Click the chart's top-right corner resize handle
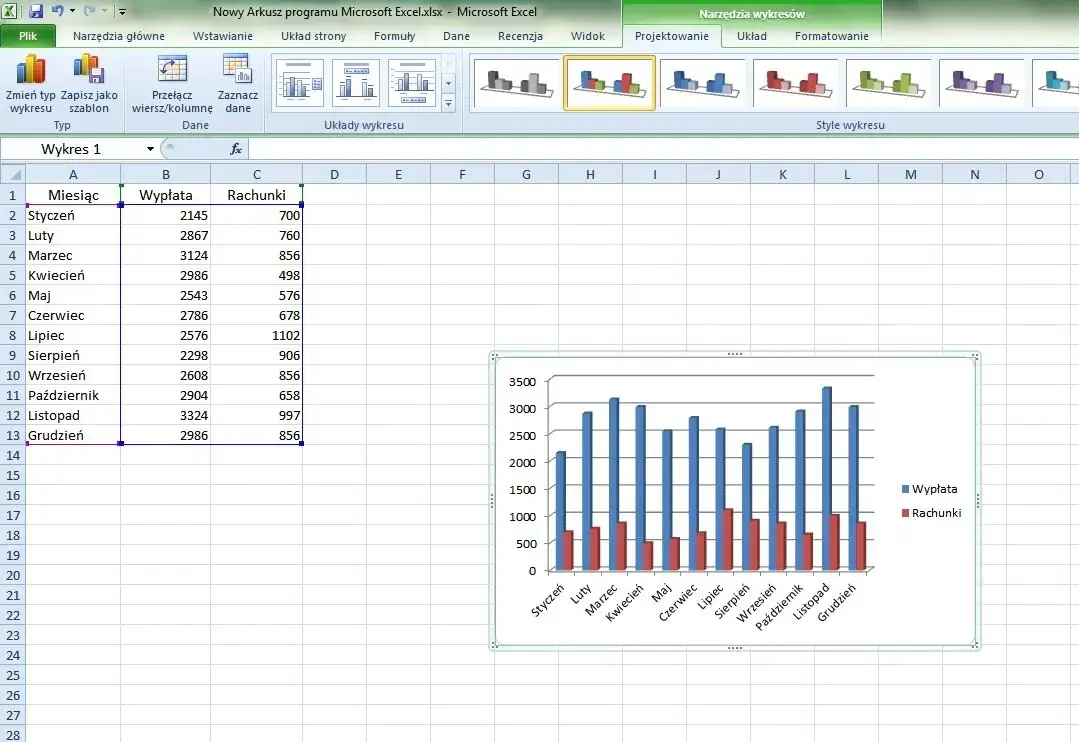 [x=975, y=357]
